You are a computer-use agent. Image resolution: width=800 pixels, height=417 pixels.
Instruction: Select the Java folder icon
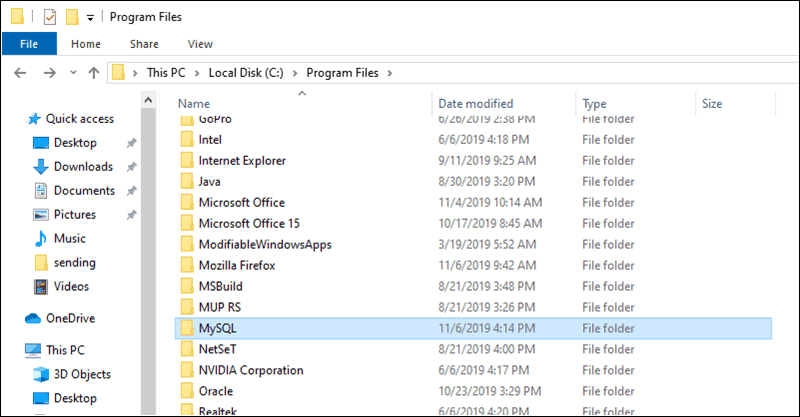[x=187, y=181]
